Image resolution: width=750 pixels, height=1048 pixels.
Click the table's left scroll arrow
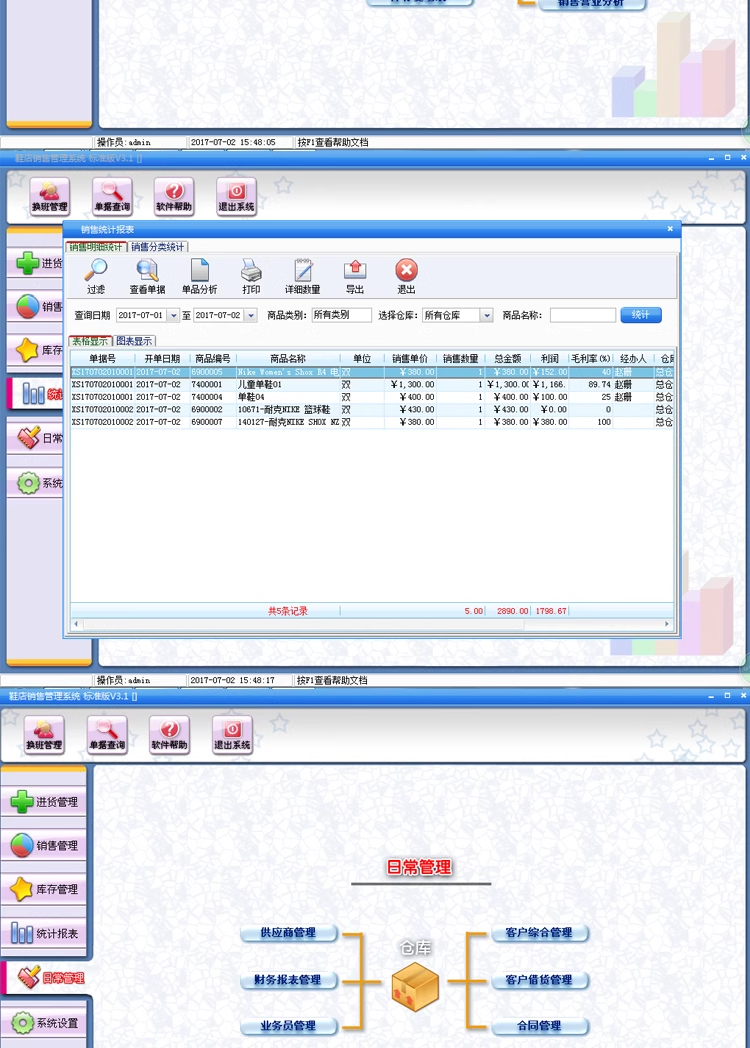point(76,624)
